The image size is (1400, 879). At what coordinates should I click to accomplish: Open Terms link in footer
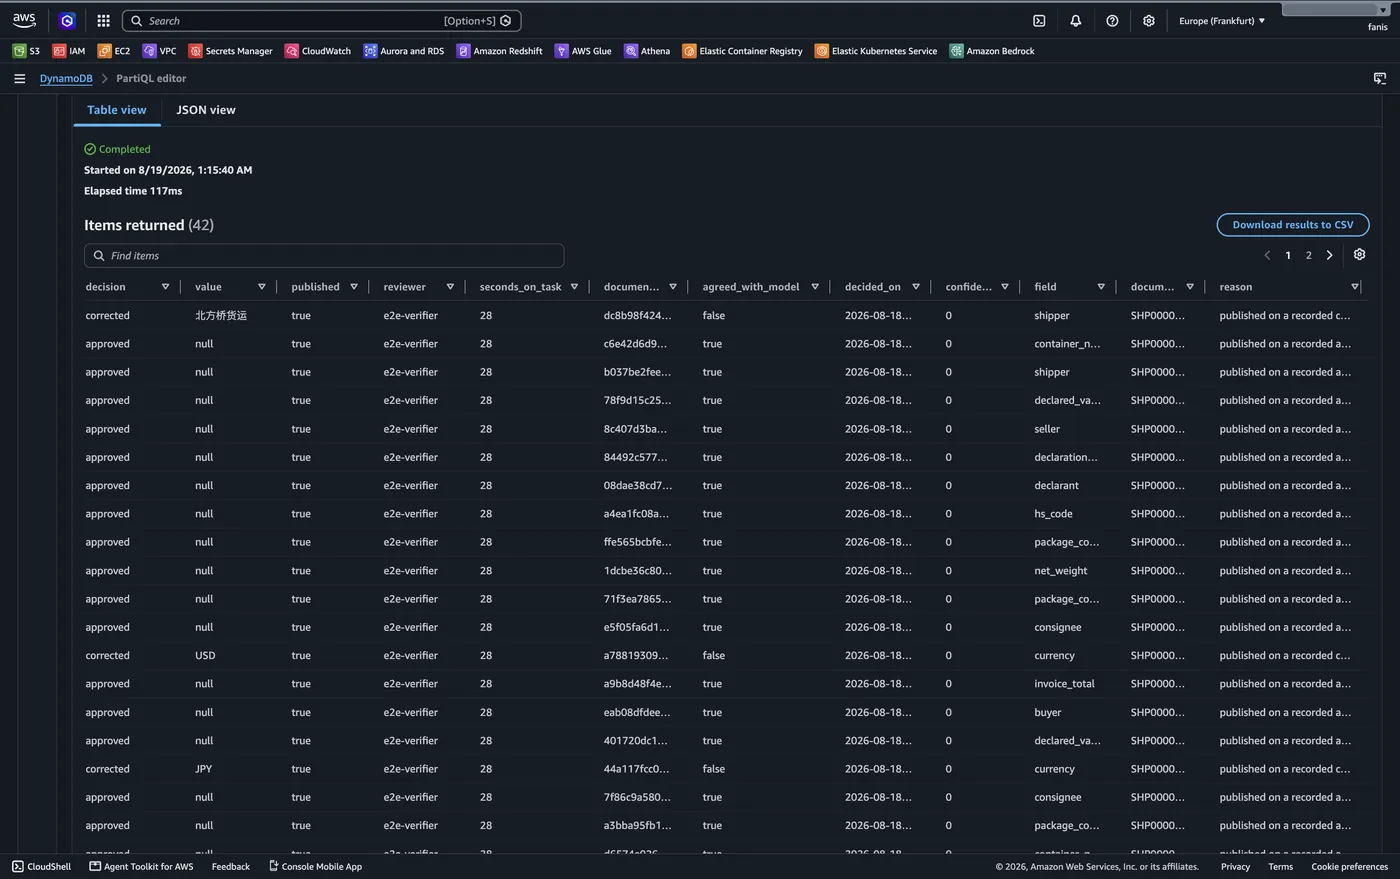coord(1280,867)
